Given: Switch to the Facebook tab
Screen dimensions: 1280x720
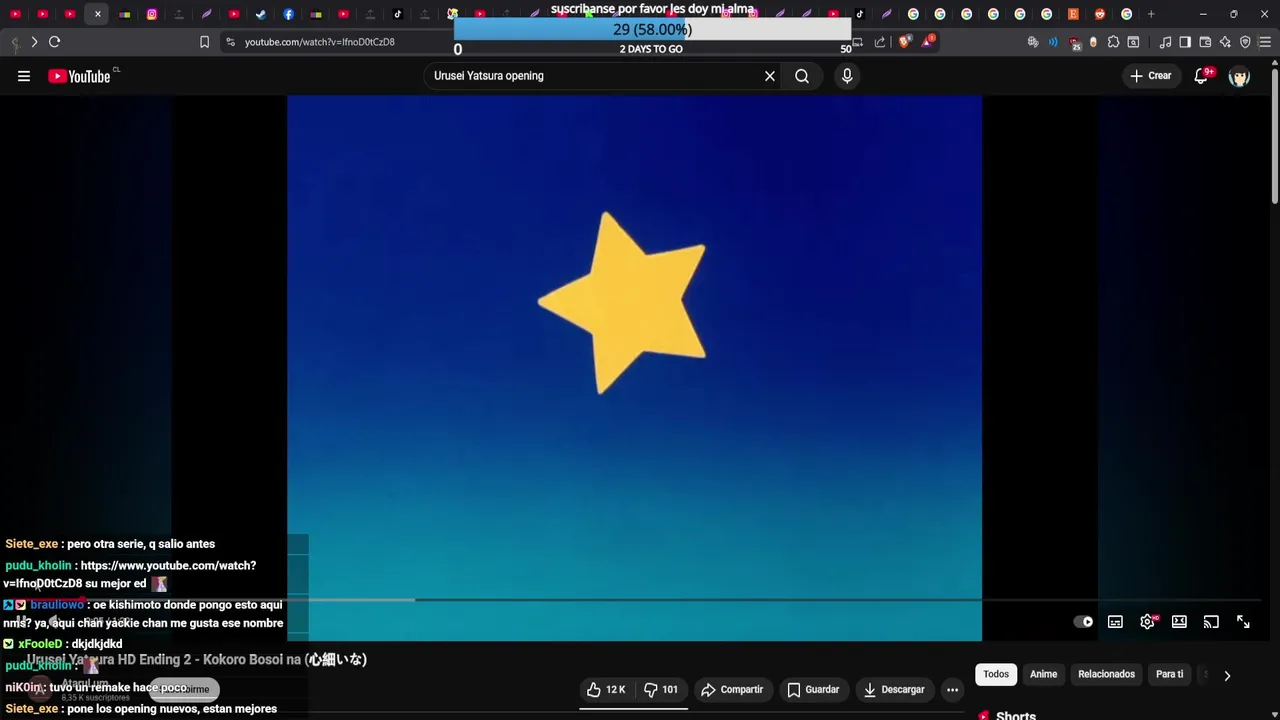Looking at the screenshot, I should pyautogui.click(x=288, y=14).
